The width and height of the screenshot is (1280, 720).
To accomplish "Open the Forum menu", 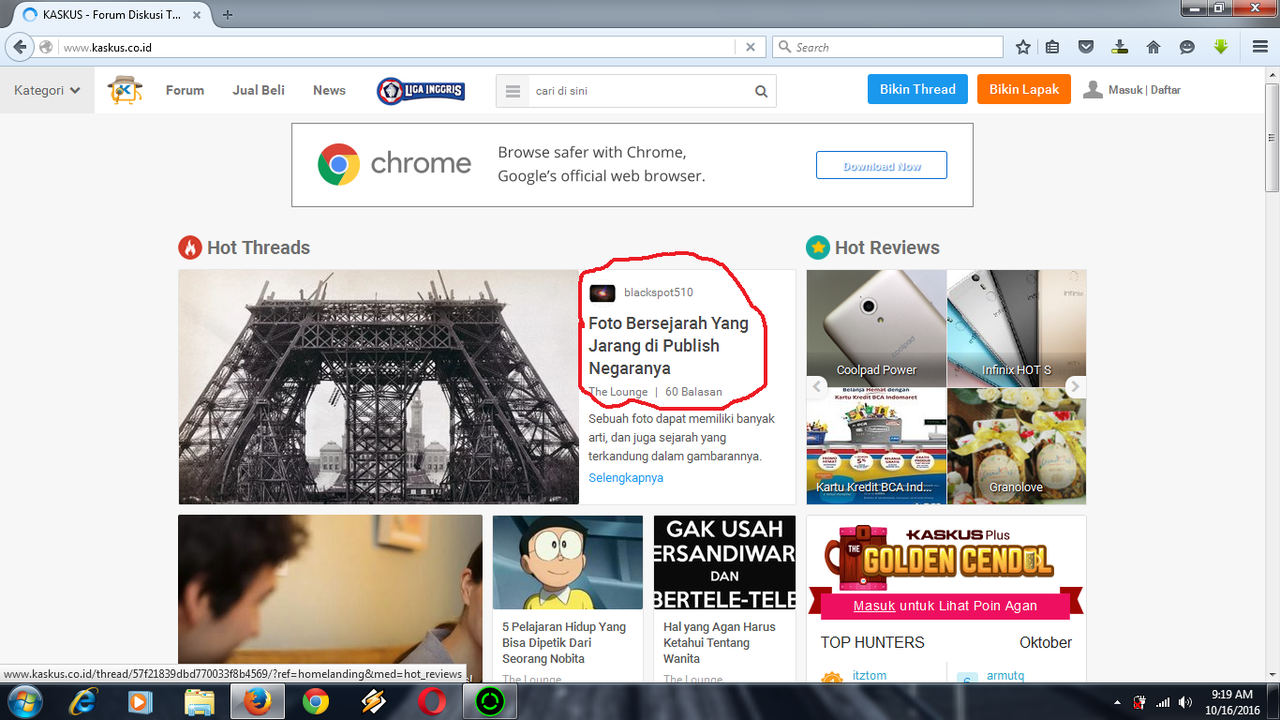I will [185, 90].
